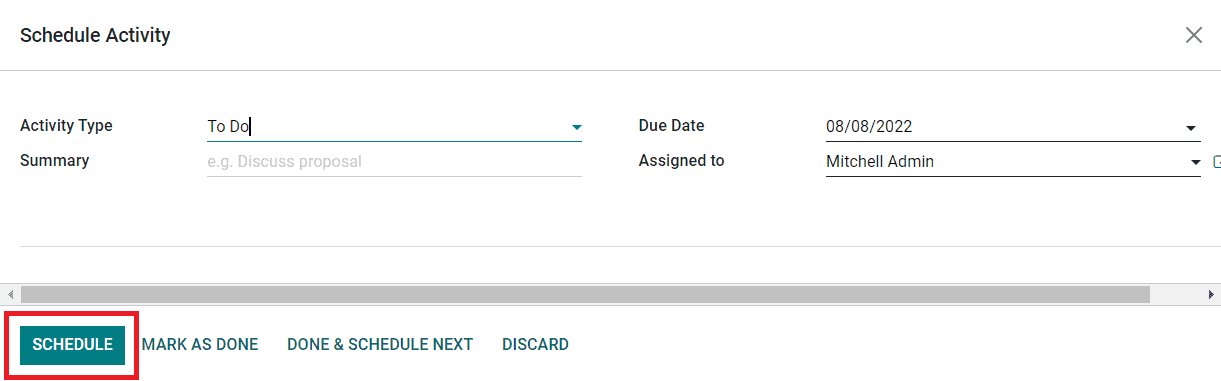Expand the Assigned to dropdown arrow

[1195, 162]
